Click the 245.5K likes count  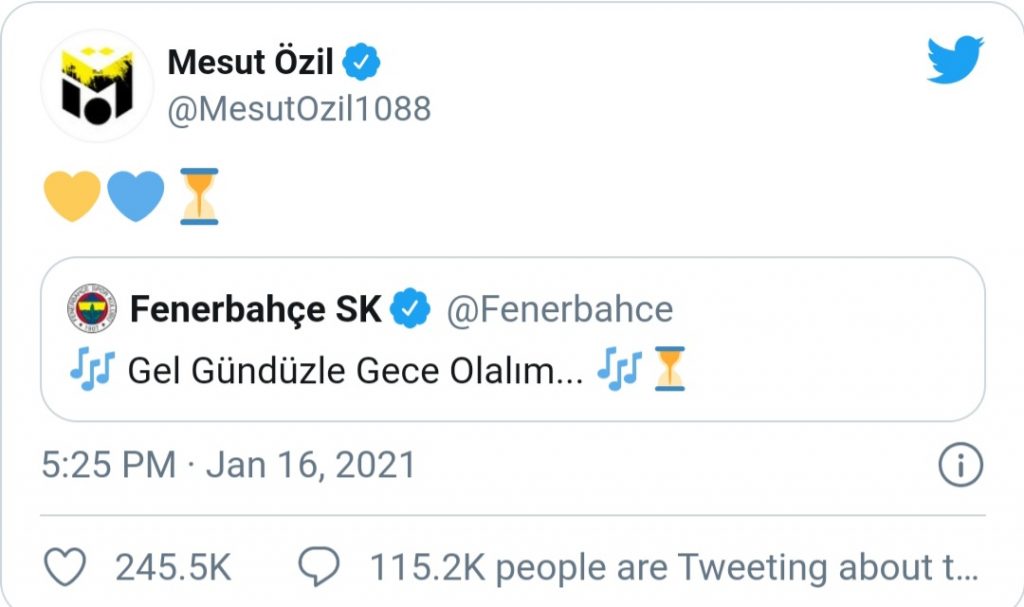tap(173, 566)
